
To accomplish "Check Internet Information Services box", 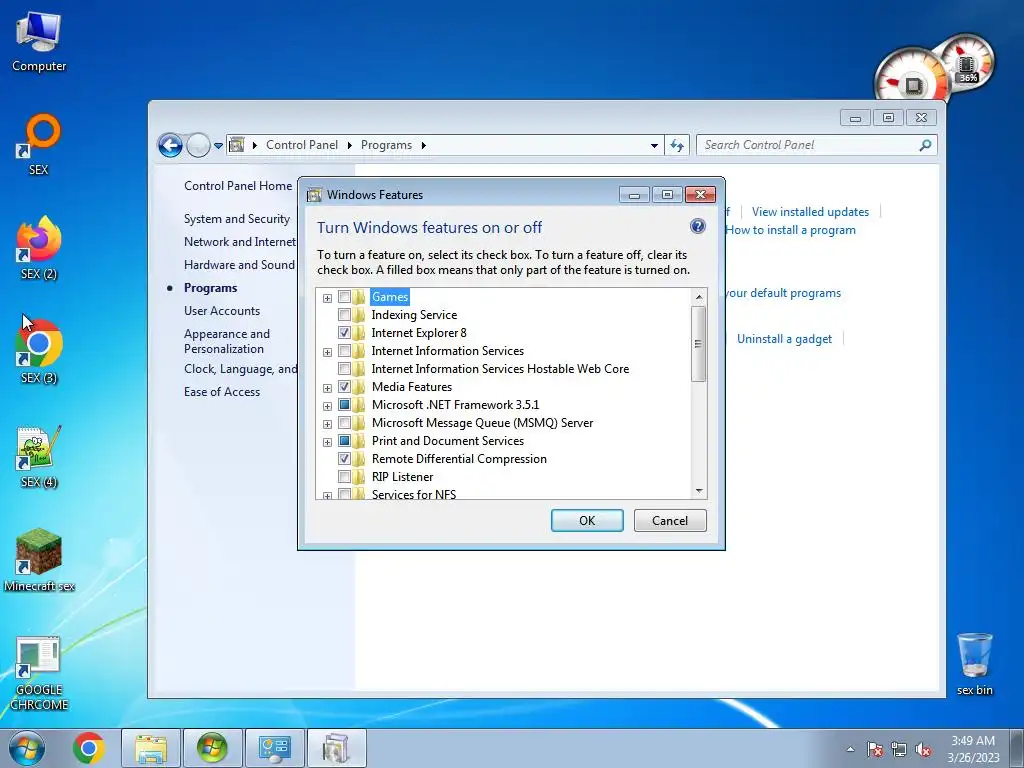I will 344,351.
